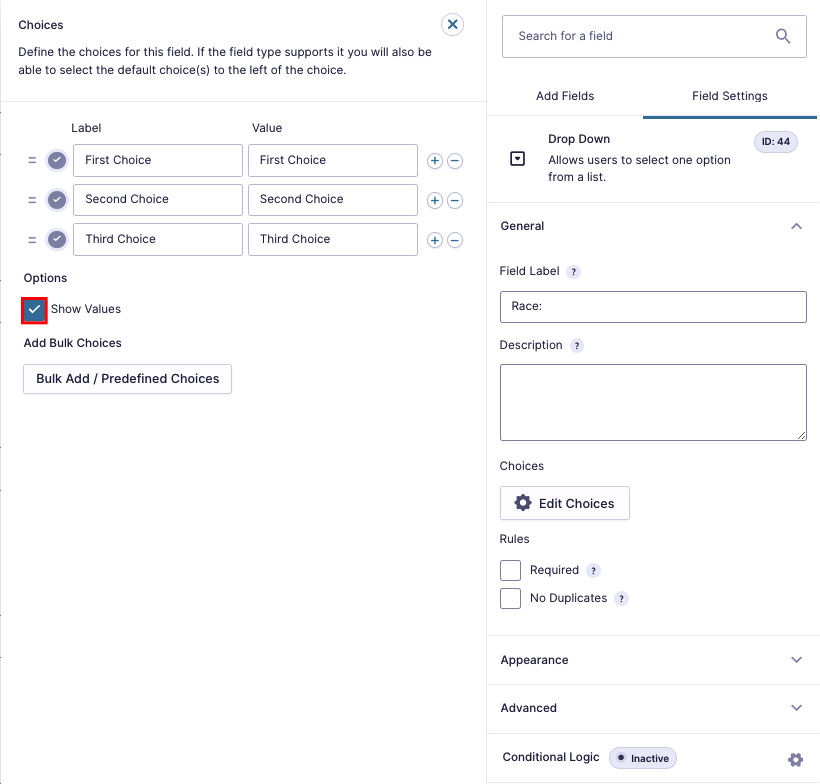The width and height of the screenshot is (820, 784).
Task: Remove the Second Choice row
Action: click(x=455, y=200)
